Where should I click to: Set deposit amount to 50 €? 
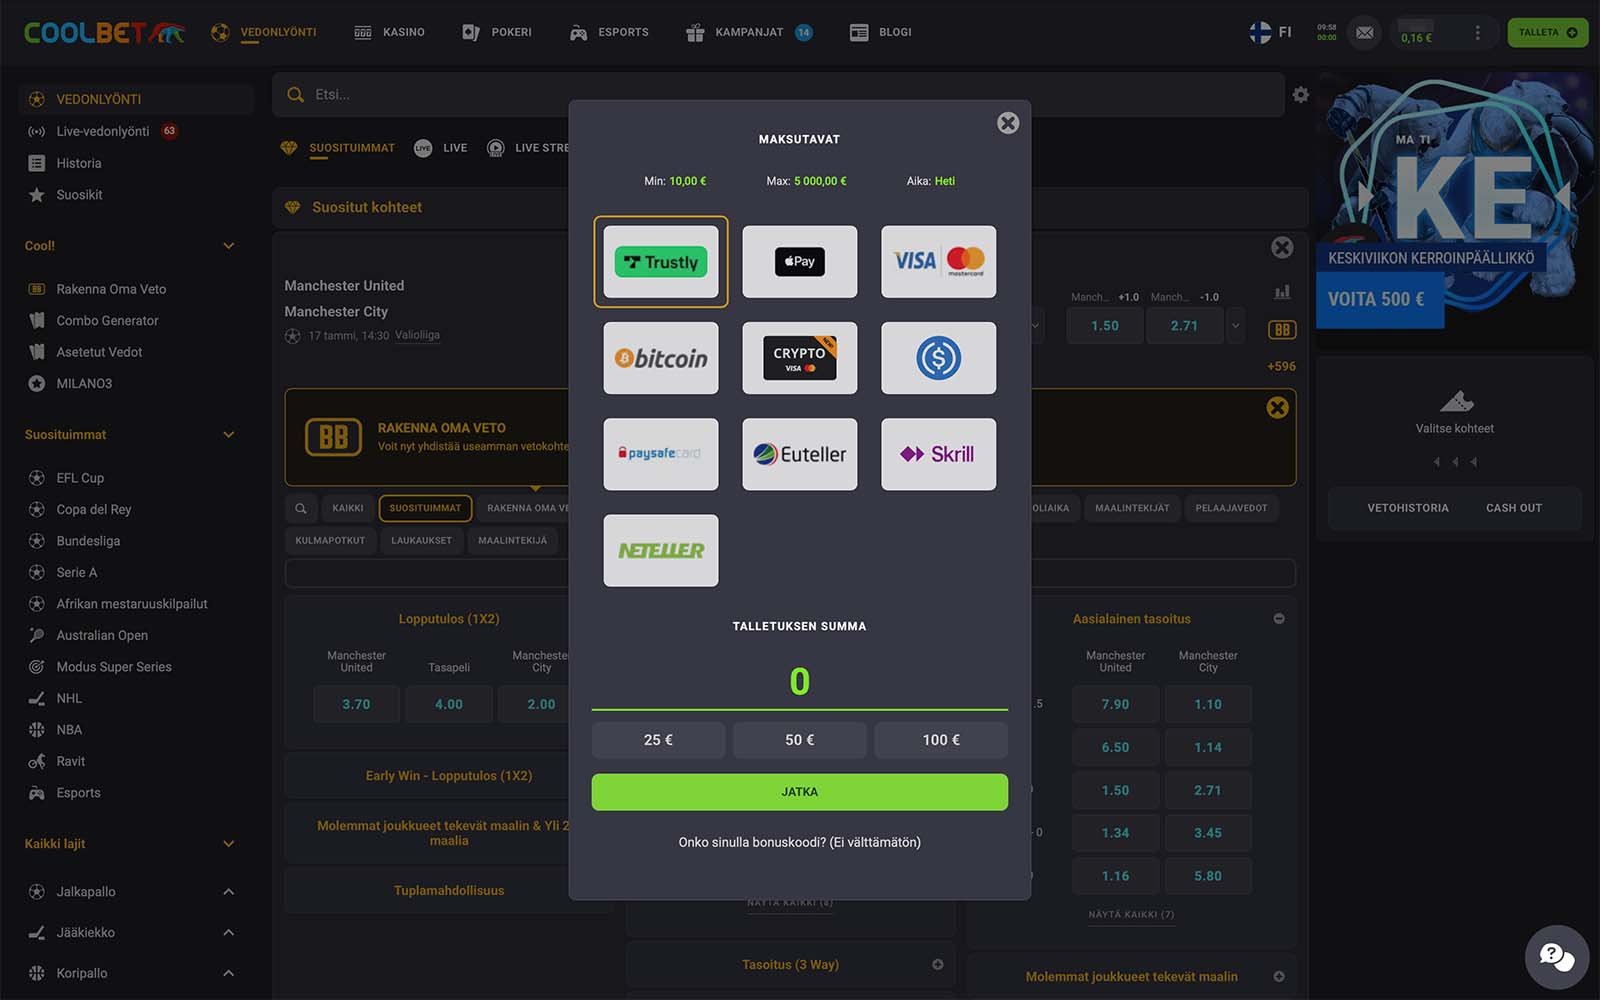click(799, 740)
